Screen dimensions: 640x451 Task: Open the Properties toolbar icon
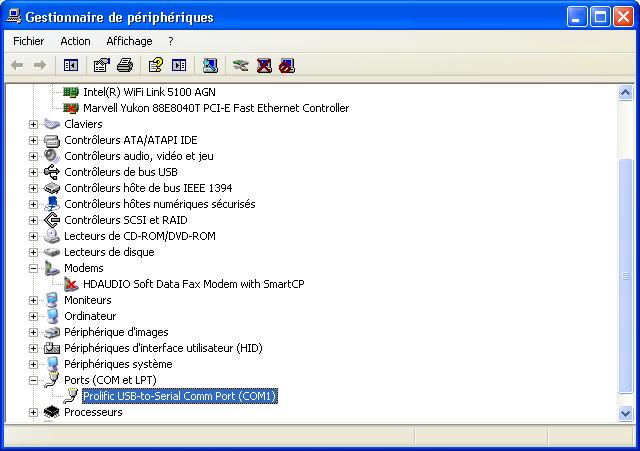102,65
